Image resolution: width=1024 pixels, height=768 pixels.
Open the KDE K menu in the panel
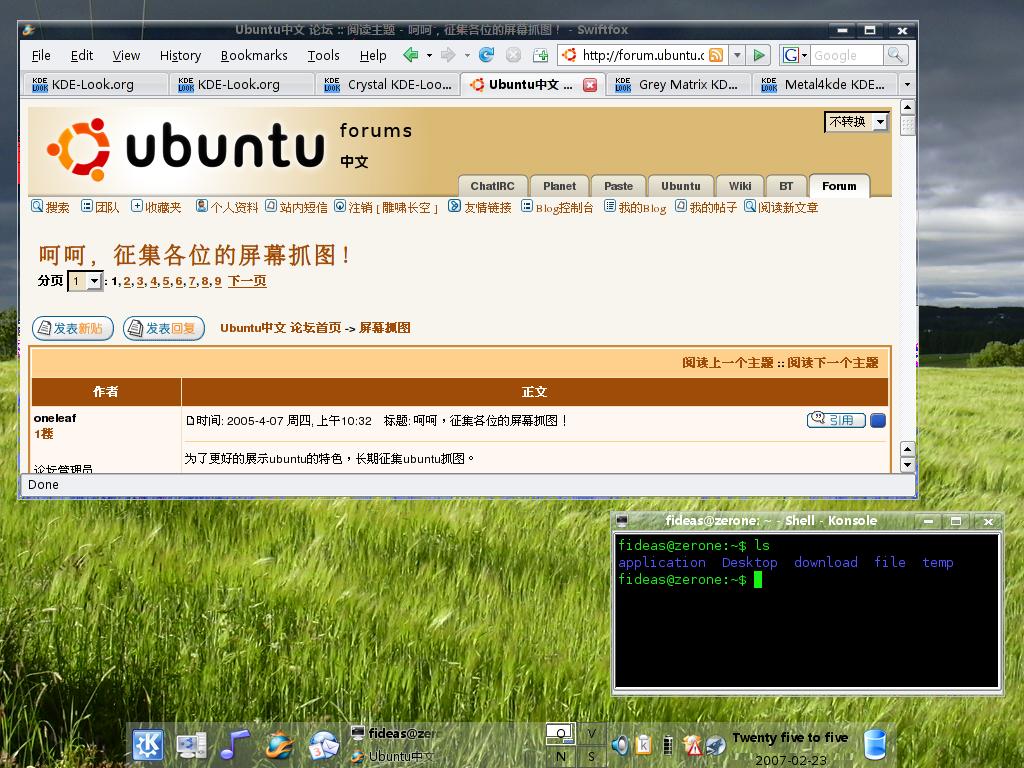[148, 745]
